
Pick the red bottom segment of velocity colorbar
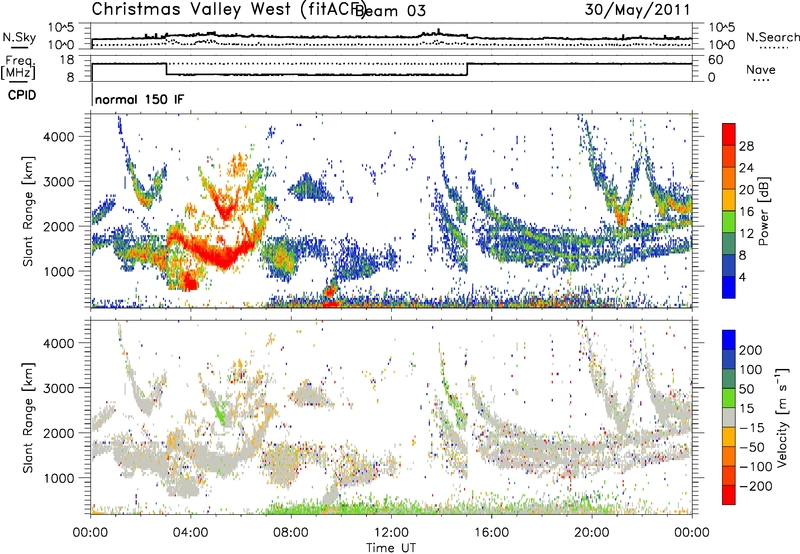pyautogui.click(x=729, y=495)
